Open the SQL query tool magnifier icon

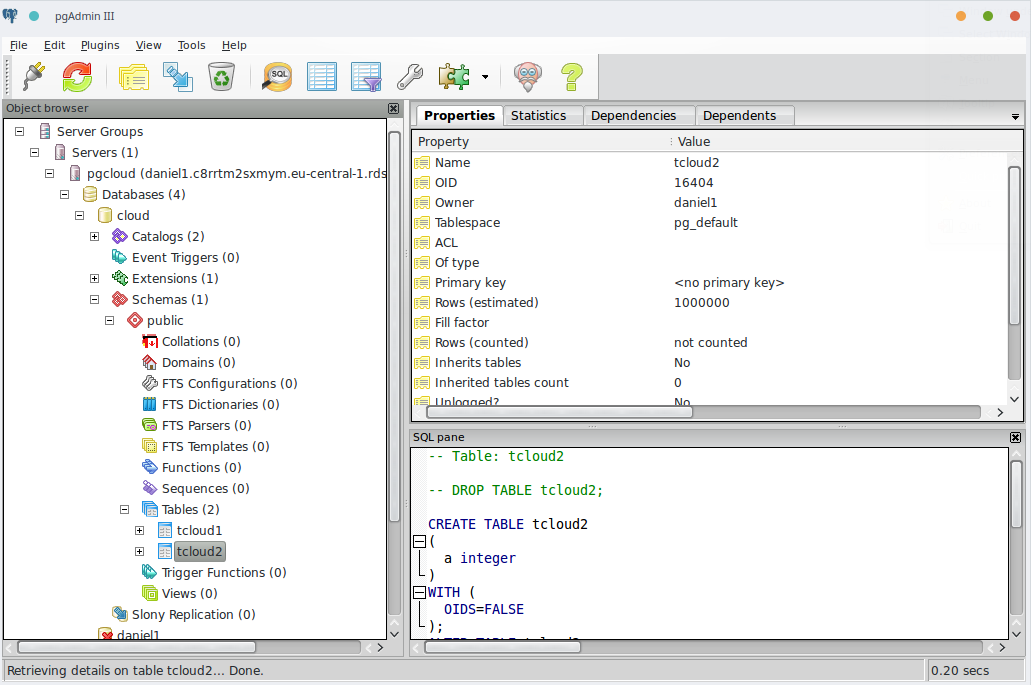point(277,76)
